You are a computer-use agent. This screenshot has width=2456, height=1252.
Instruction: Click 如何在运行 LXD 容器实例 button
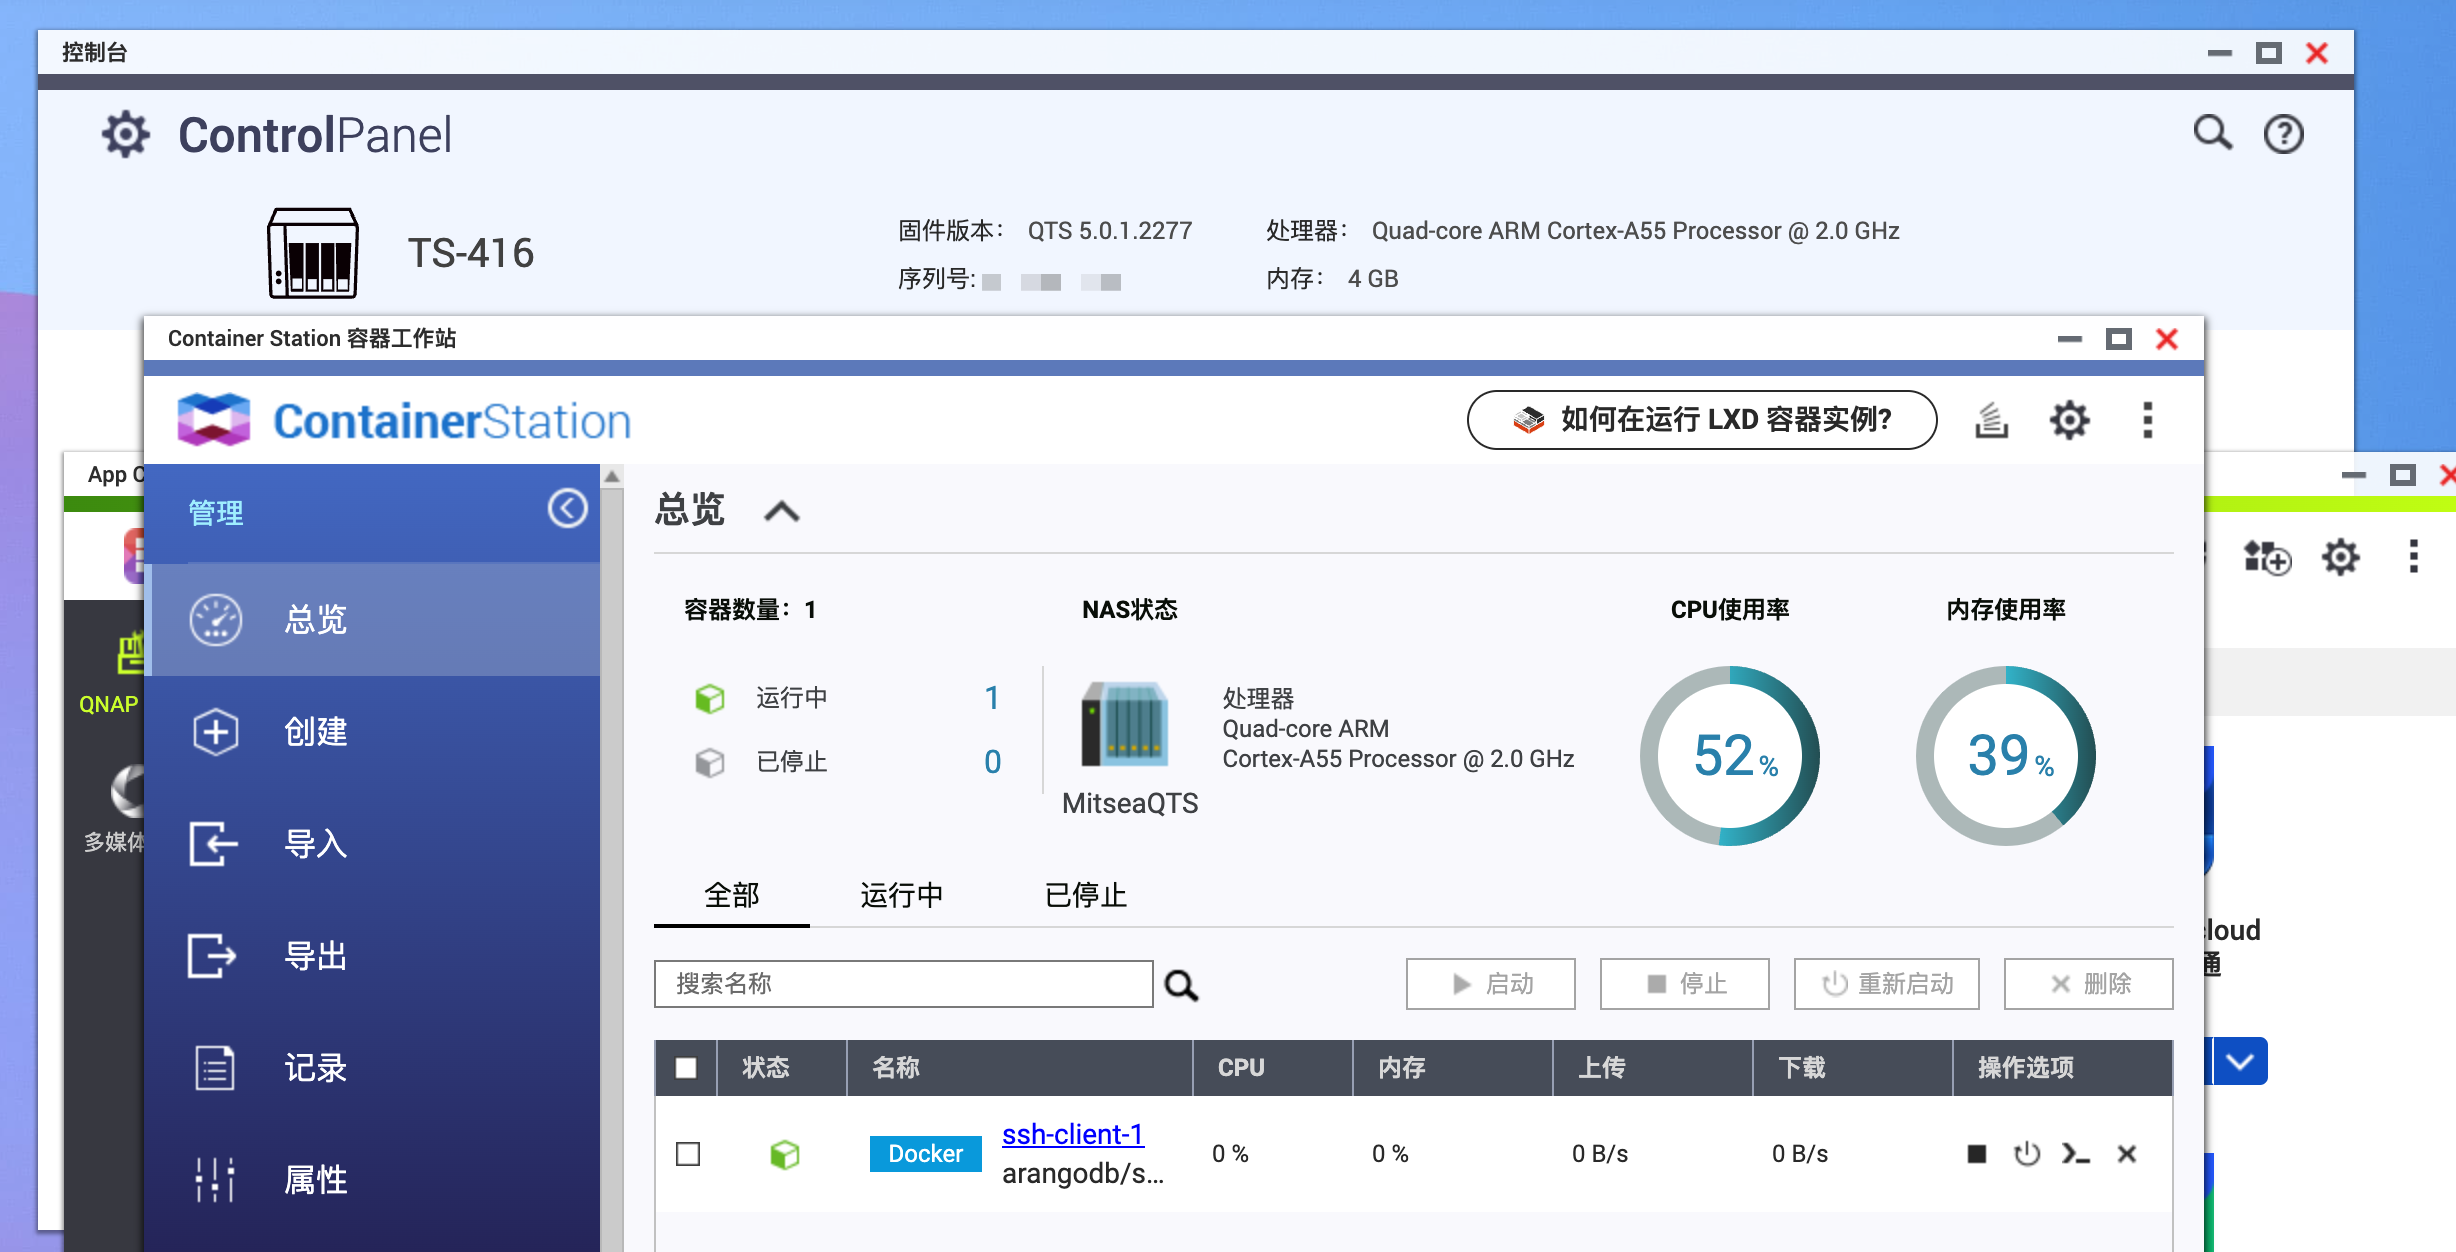coord(1701,420)
